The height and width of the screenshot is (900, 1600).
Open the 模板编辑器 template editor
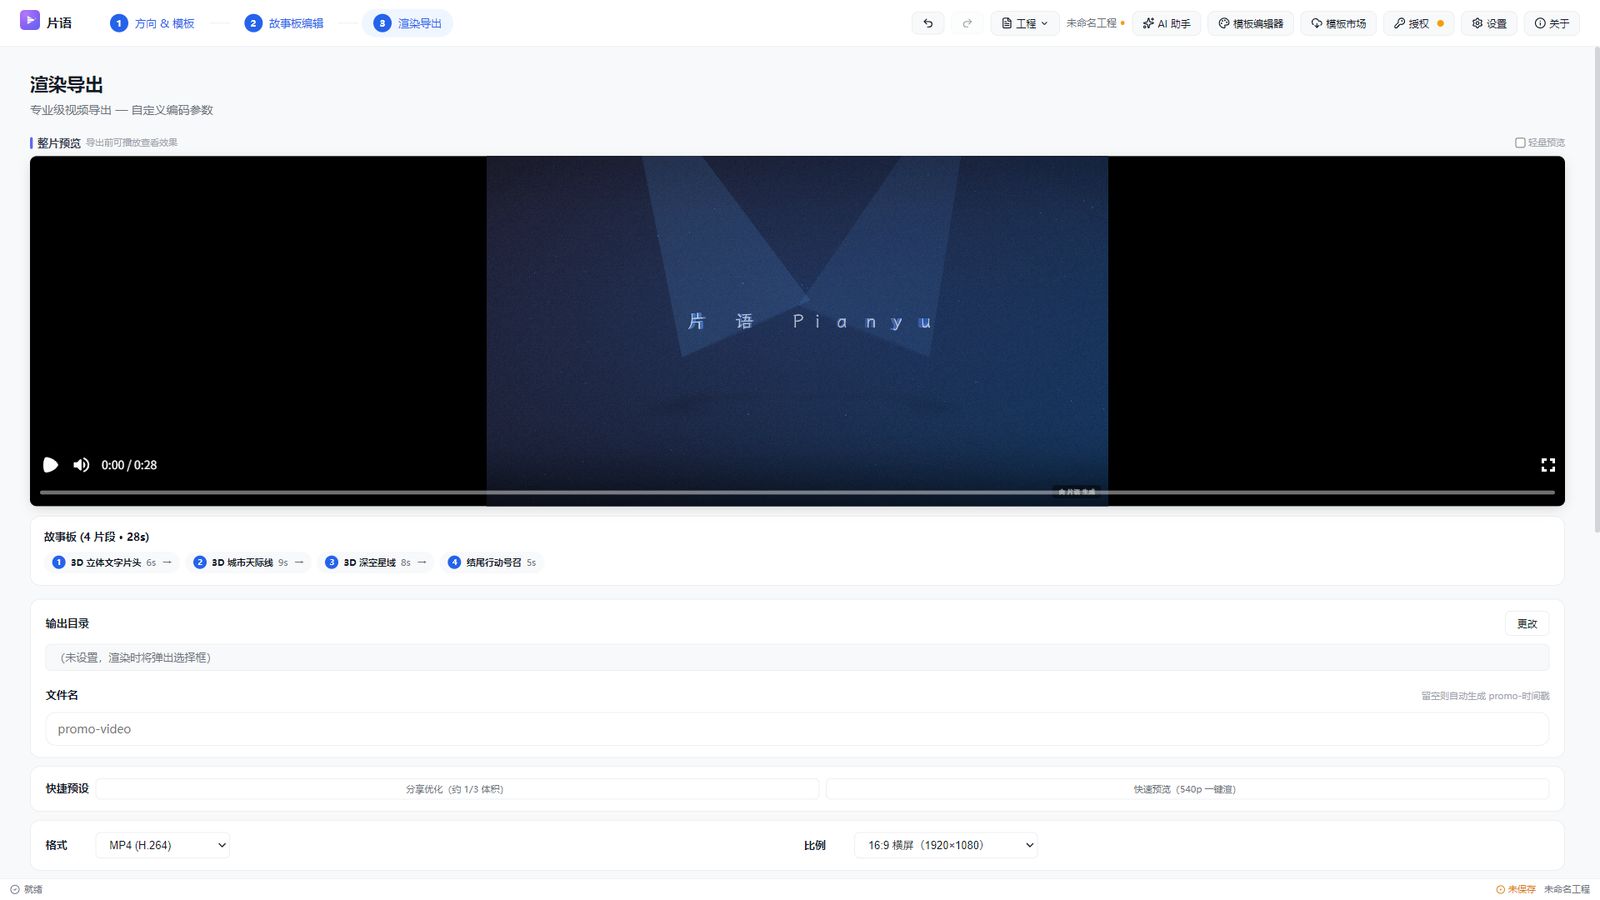(x=1251, y=23)
